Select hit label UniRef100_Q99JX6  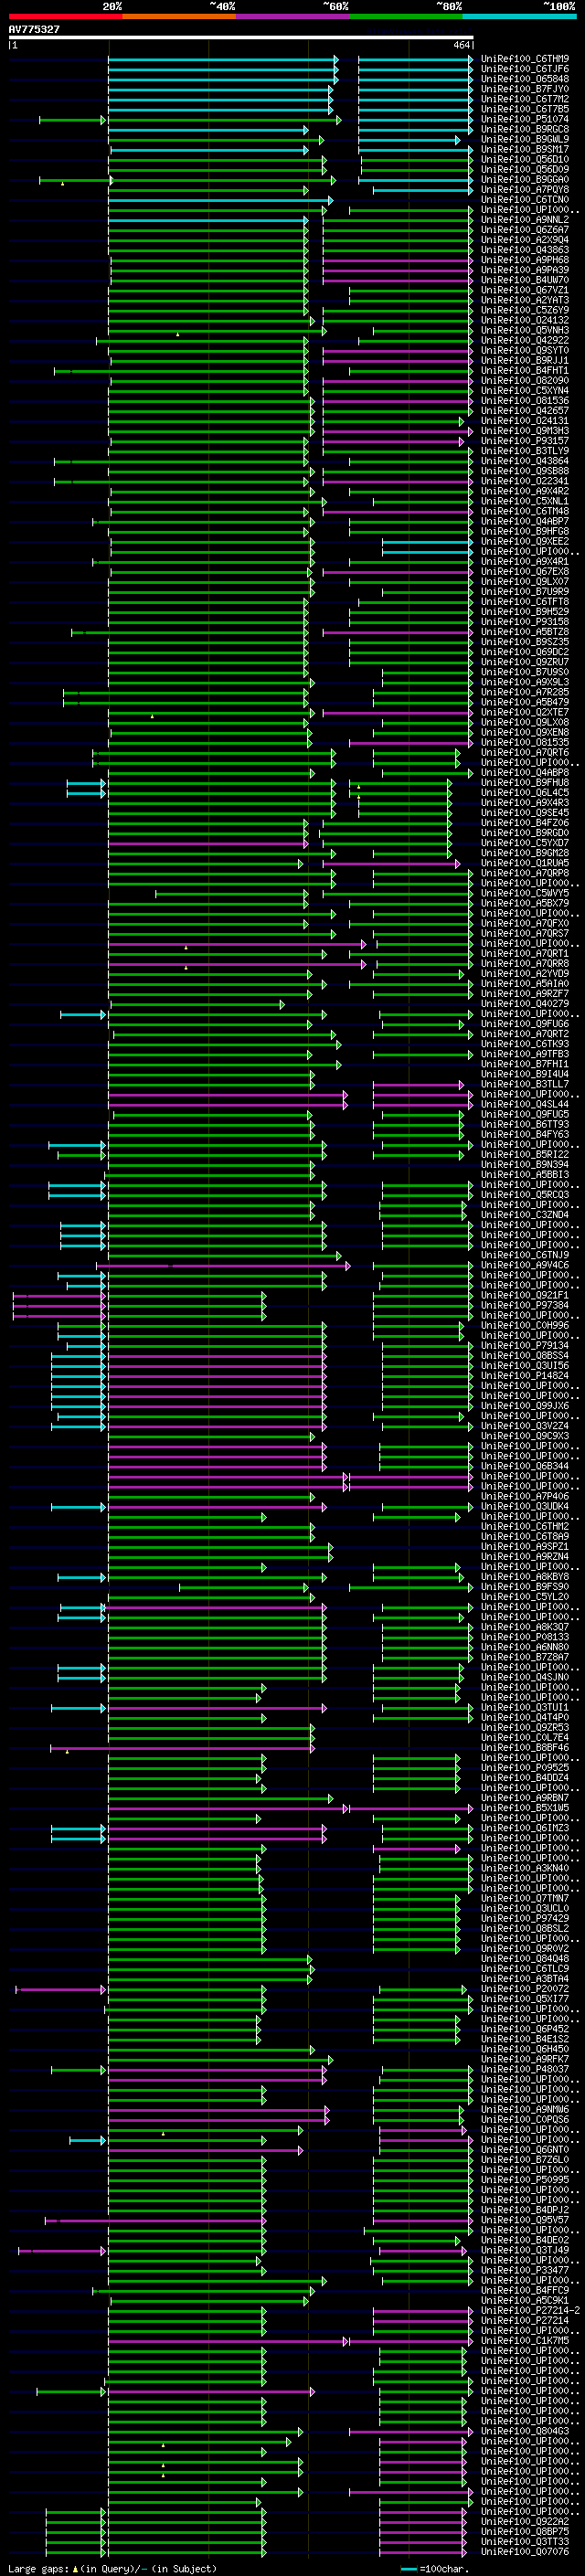coord(525,1405)
